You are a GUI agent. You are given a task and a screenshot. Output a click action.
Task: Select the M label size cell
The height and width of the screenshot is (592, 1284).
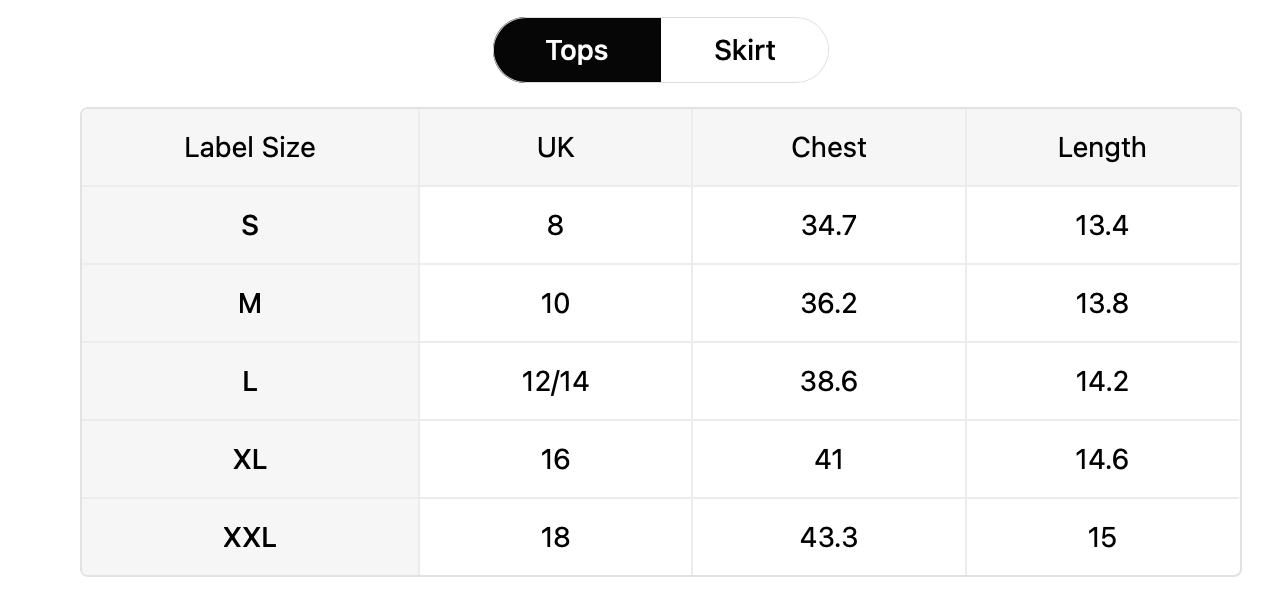click(250, 303)
